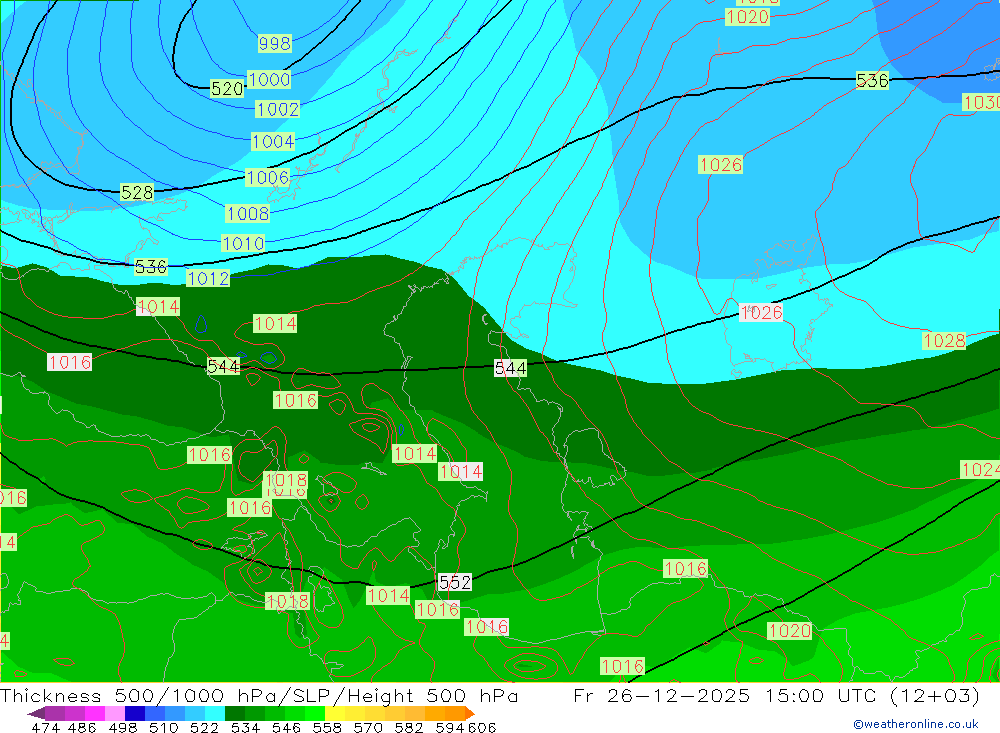1000x733 pixels.
Task: Click the purple arrow tip at legend start
Action: coord(36,713)
